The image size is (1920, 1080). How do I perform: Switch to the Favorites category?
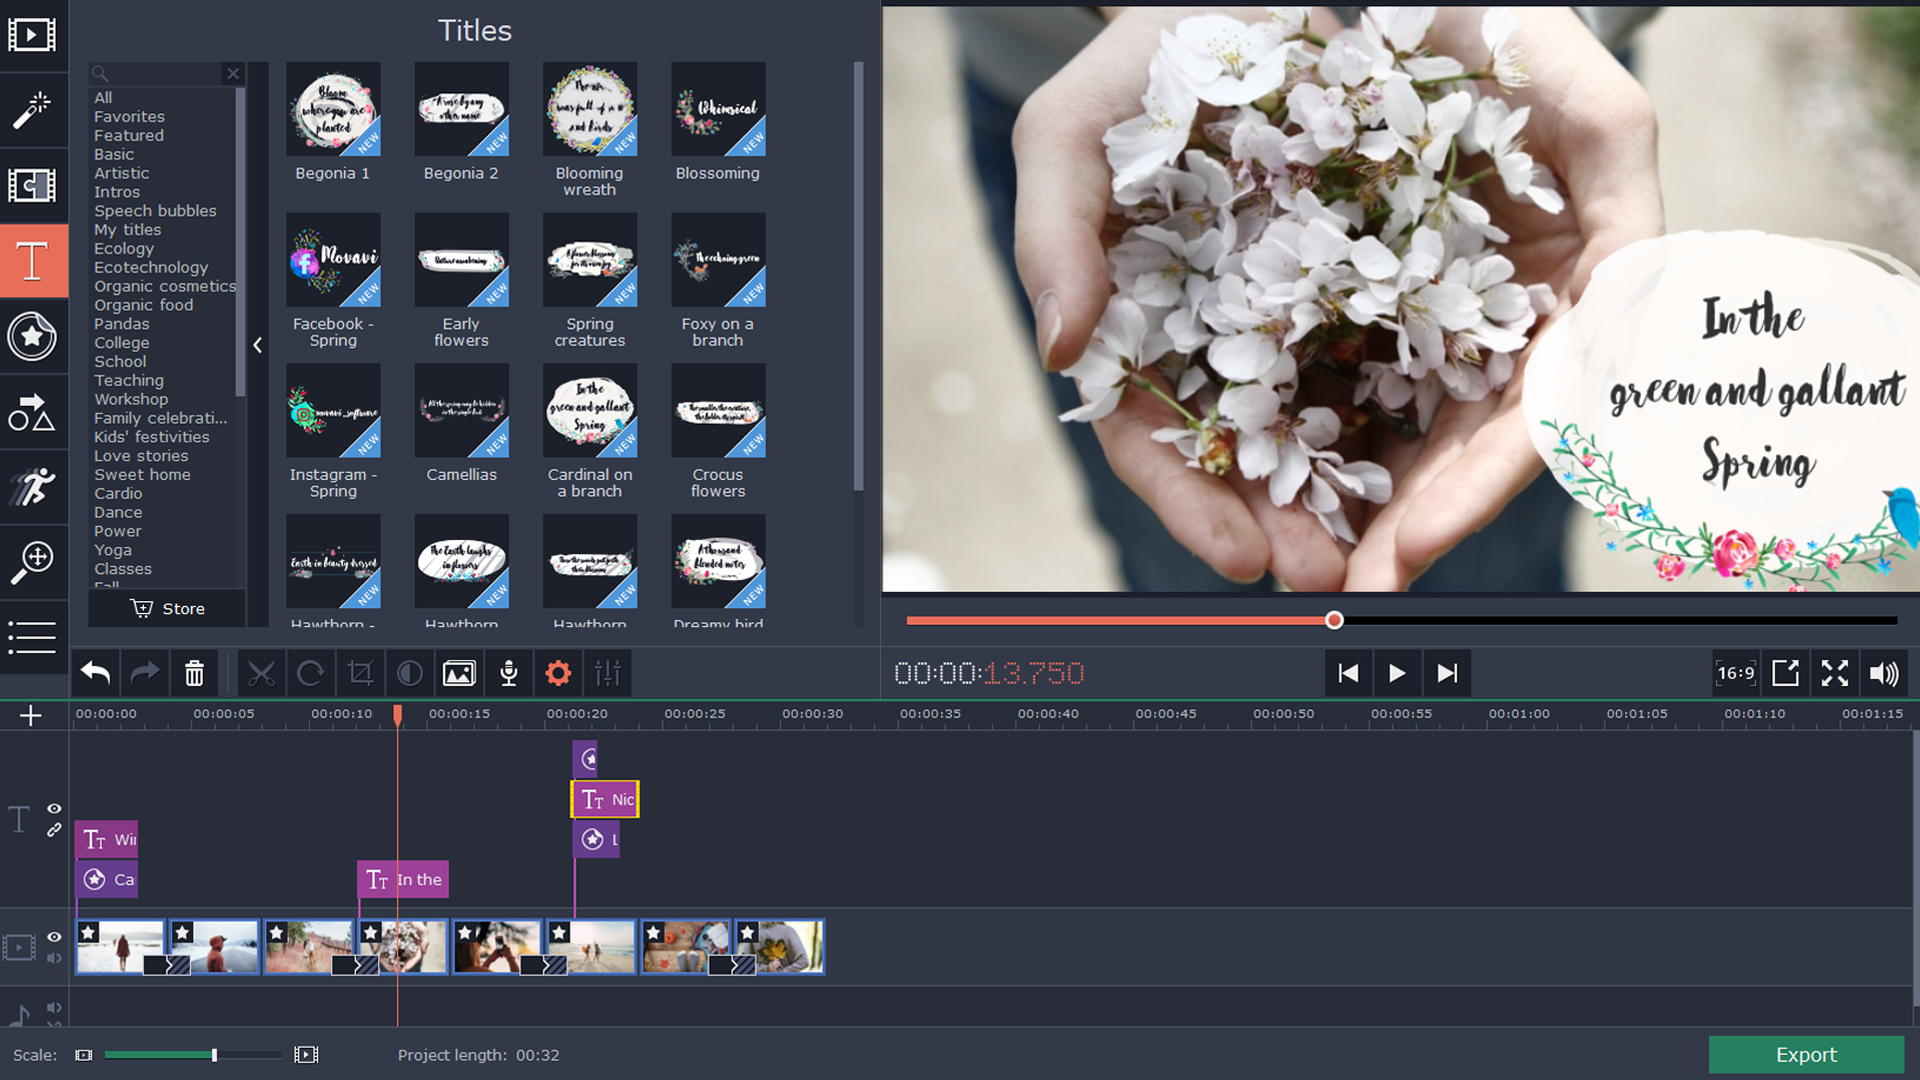coord(129,116)
